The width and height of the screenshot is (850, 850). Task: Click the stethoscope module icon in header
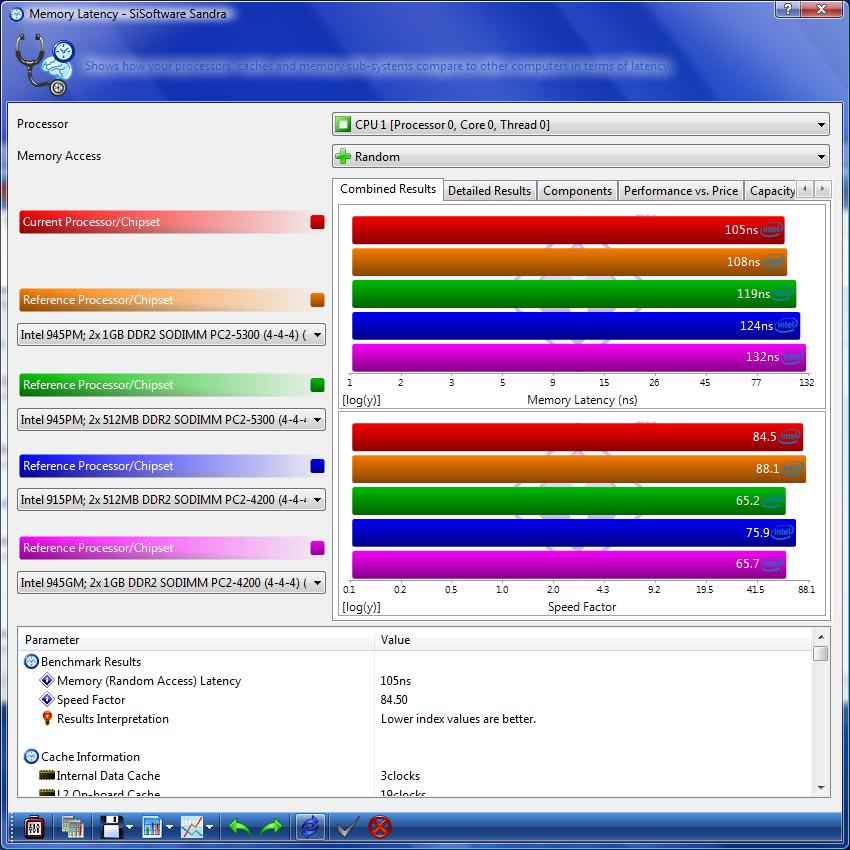(x=44, y=65)
